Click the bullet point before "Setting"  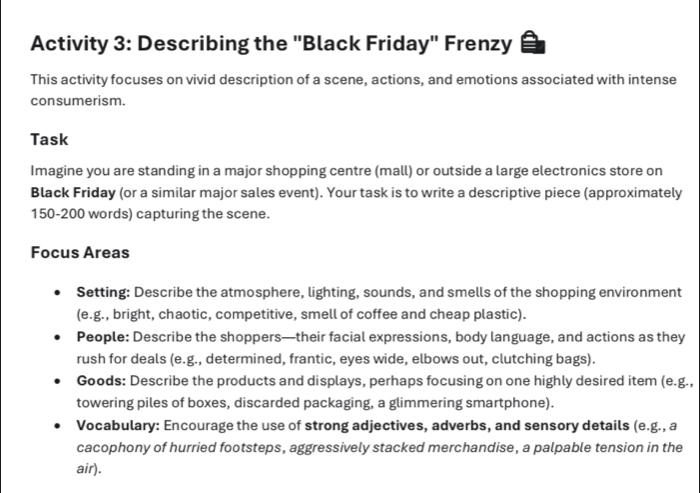pos(58,292)
